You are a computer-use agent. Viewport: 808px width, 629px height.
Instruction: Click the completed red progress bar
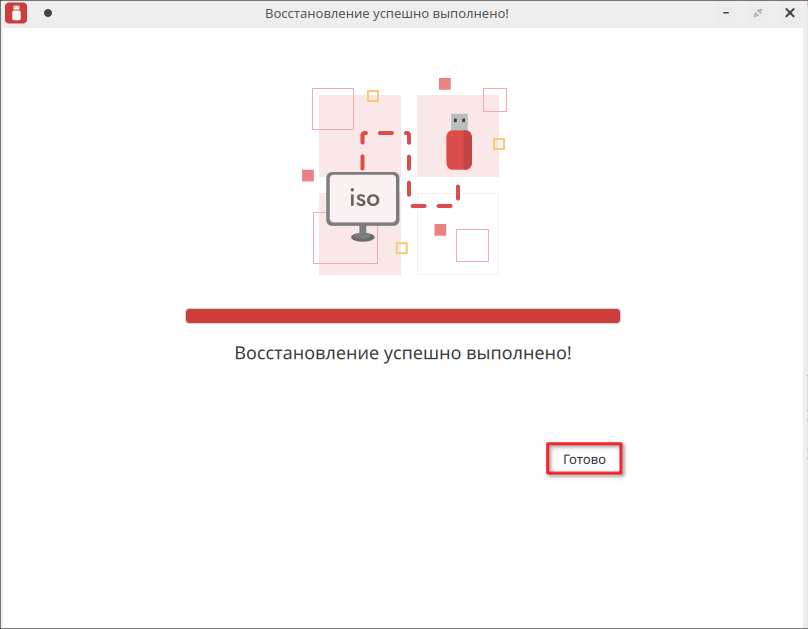pyautogui.click(x=402, y=316)
